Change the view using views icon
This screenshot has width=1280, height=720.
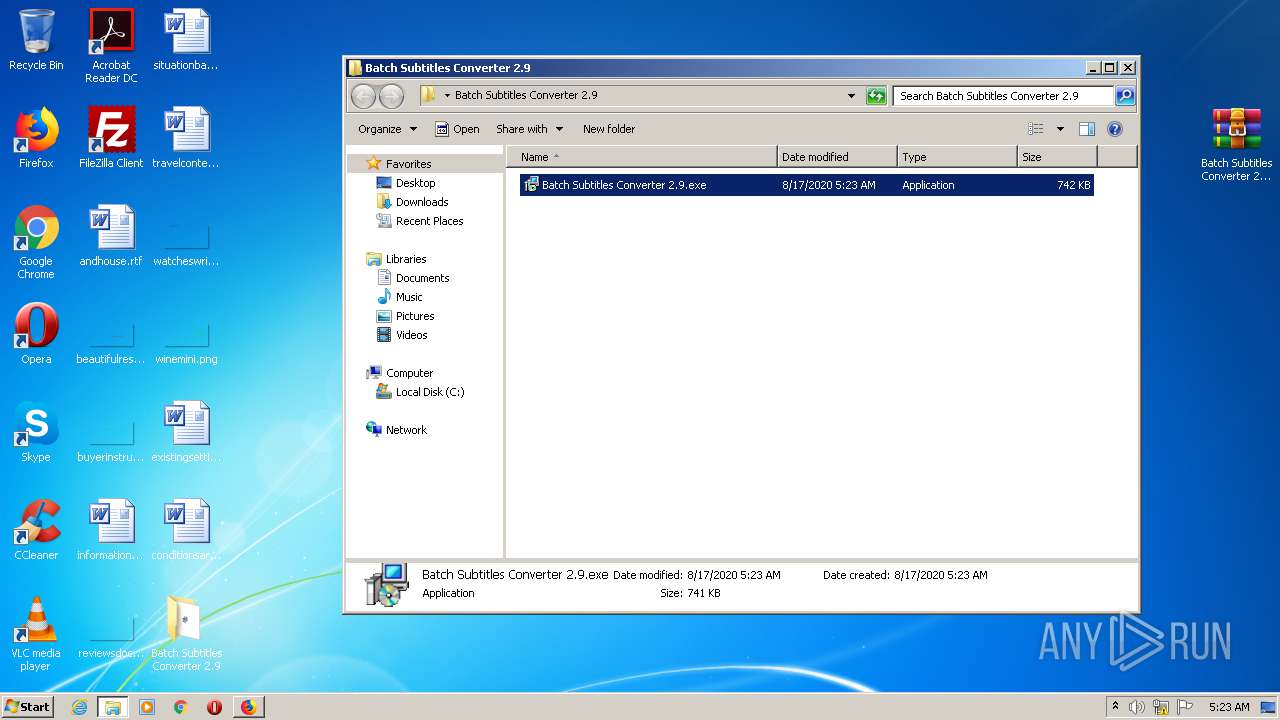tap(1036, 129)
